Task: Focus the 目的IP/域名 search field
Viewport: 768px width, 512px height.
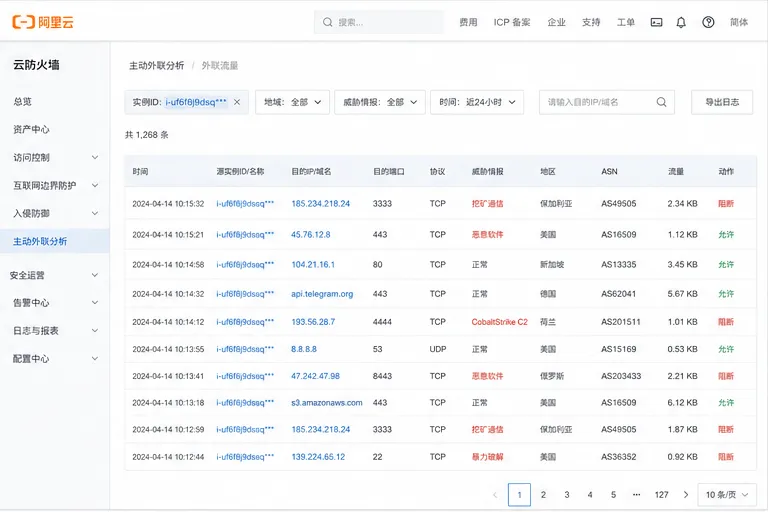Action: click(606, 102)
